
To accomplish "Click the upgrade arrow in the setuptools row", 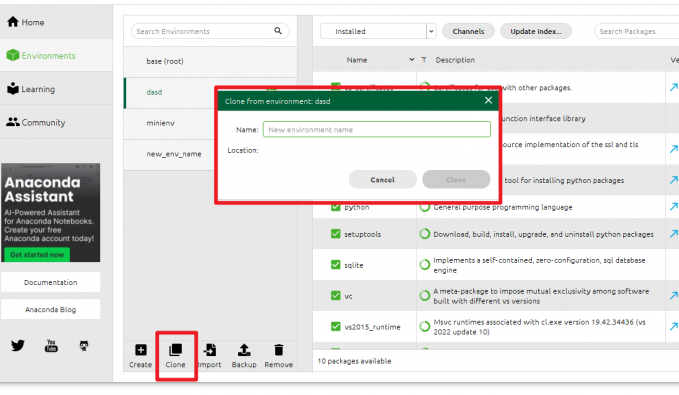I will [x=673, y=234].
